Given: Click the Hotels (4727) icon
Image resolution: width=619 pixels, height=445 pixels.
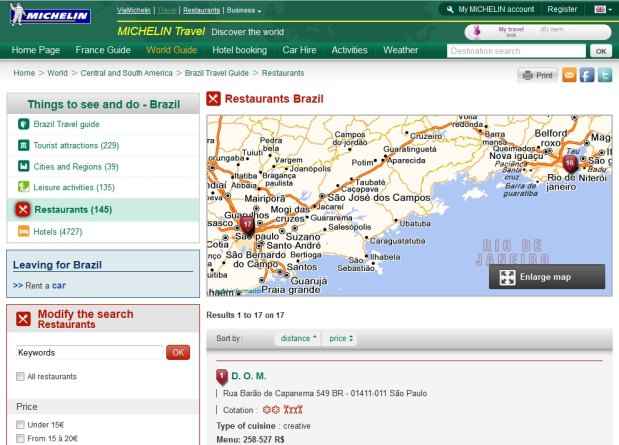Looking at the screenshot, I should [24, 231].
